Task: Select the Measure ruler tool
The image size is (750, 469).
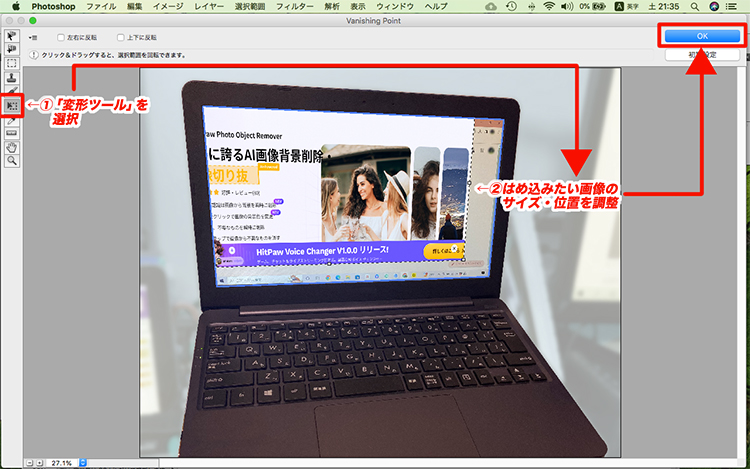Action: pyautogui.click(x=11, y=134)
